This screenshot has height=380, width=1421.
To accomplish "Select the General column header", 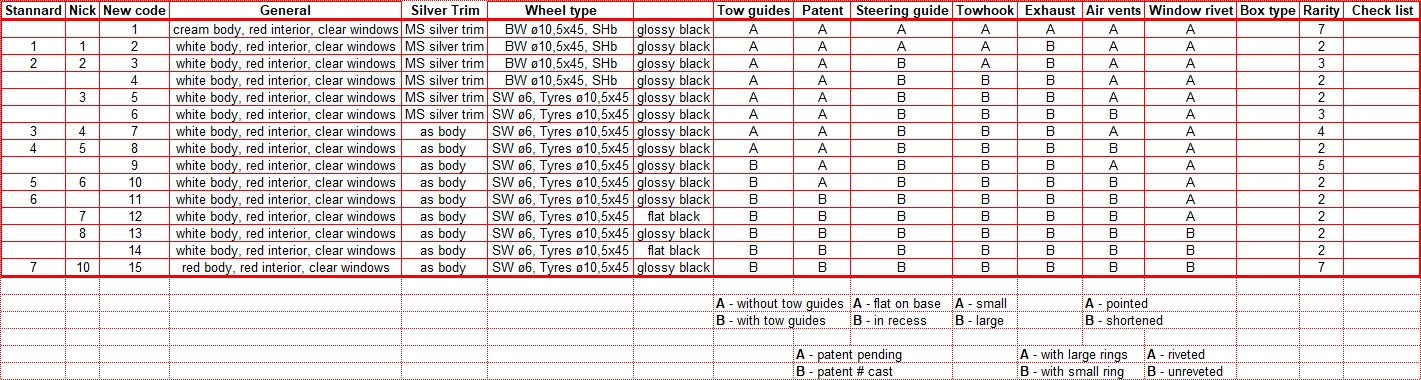I will pos(285,10).
